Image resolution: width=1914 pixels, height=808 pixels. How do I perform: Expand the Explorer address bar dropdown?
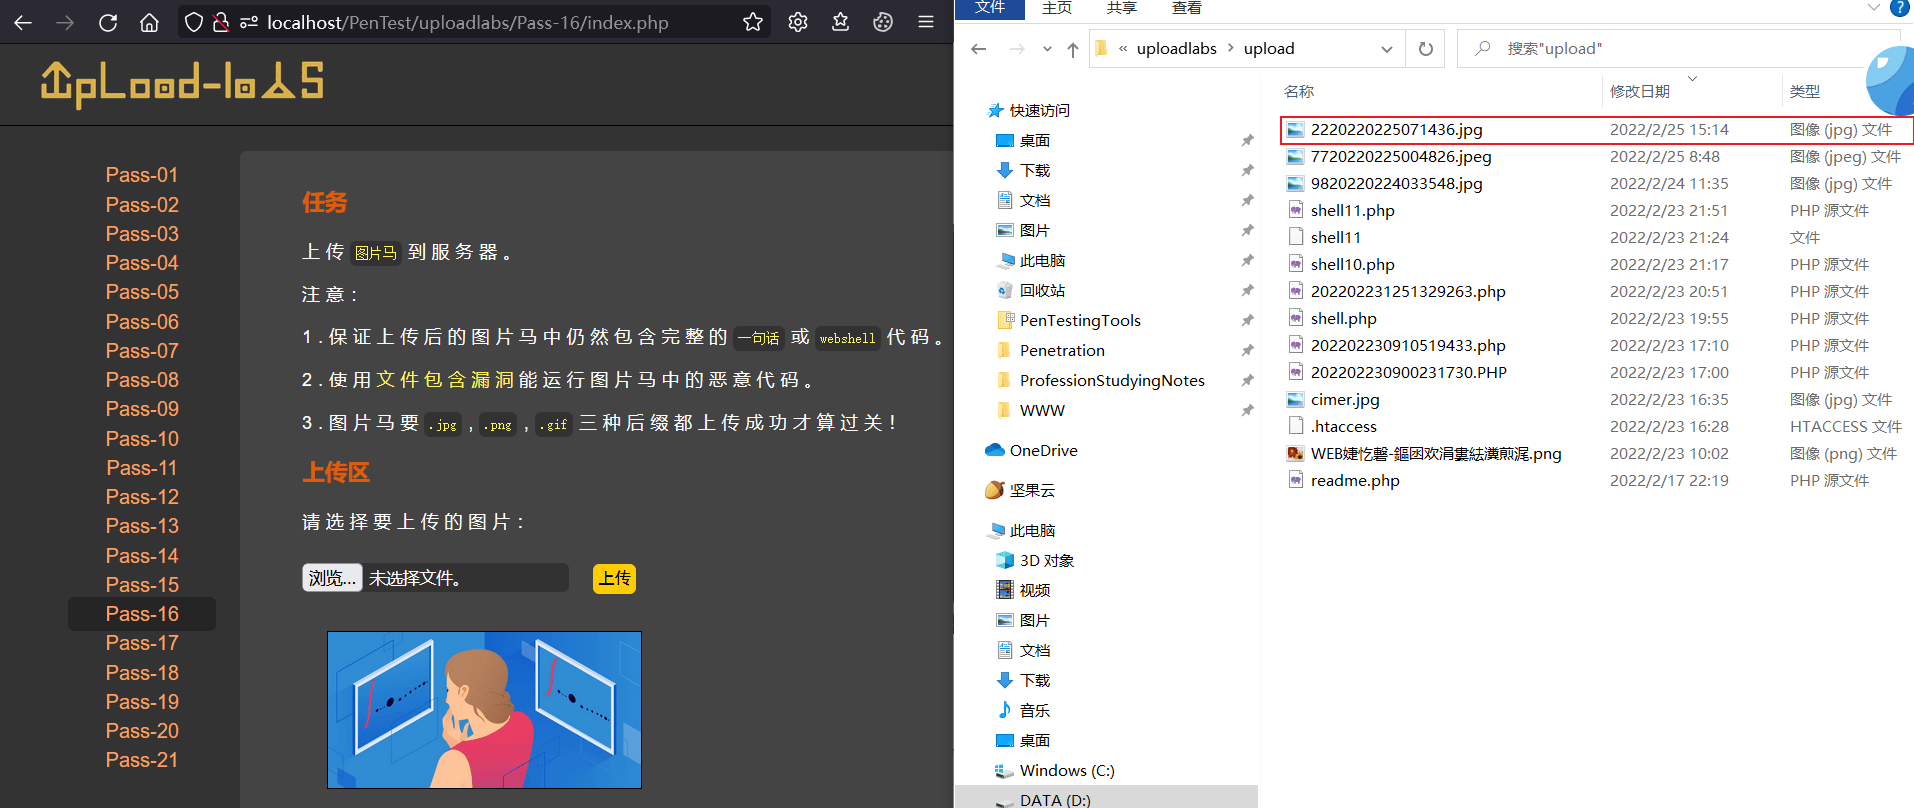pyautogui.click(x=1386, y=49)
